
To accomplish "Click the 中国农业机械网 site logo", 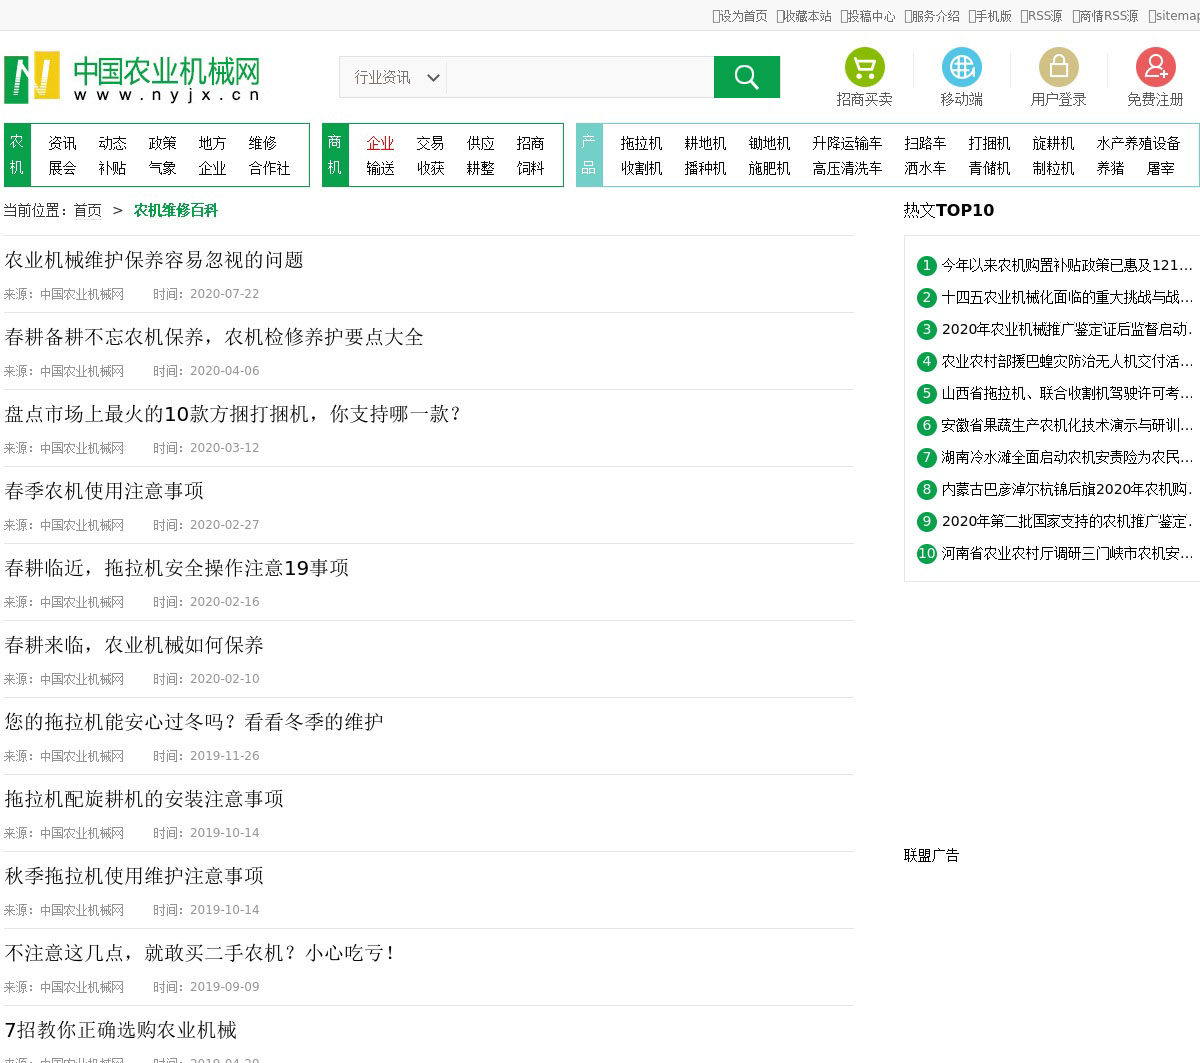I will click(133, 77).
